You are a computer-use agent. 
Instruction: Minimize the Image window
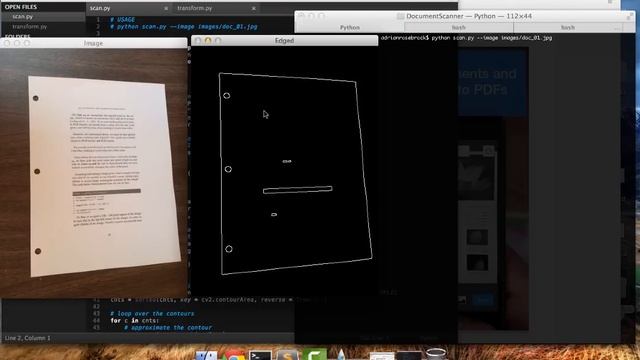(x=17, y=43)
